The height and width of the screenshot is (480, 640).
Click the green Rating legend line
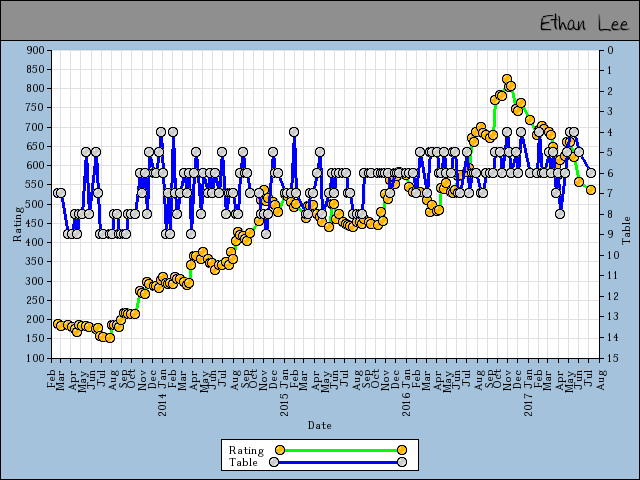coord(341,450)
